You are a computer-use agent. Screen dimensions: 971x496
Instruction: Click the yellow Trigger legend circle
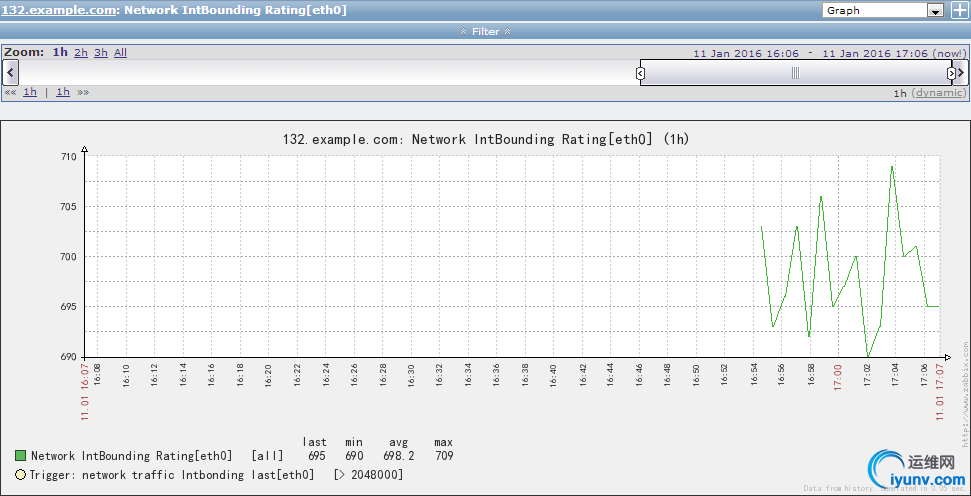tap(20, 475)
